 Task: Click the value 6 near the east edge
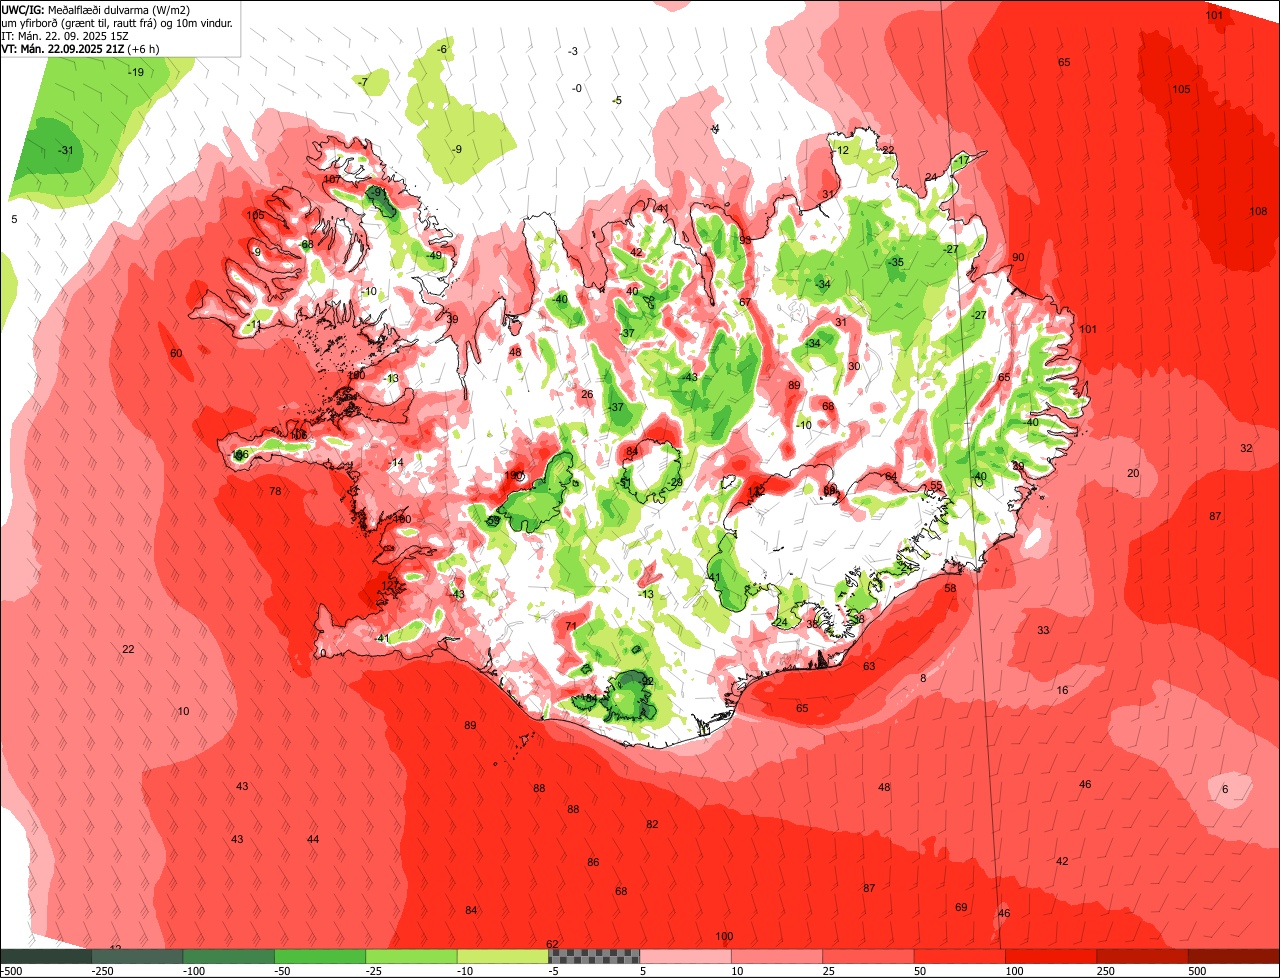1225,789
